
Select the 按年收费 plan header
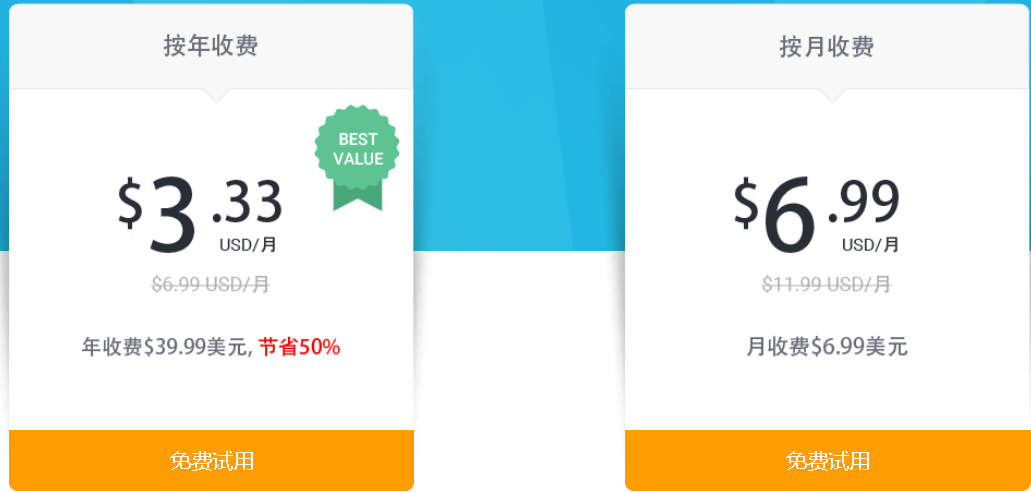211,46
